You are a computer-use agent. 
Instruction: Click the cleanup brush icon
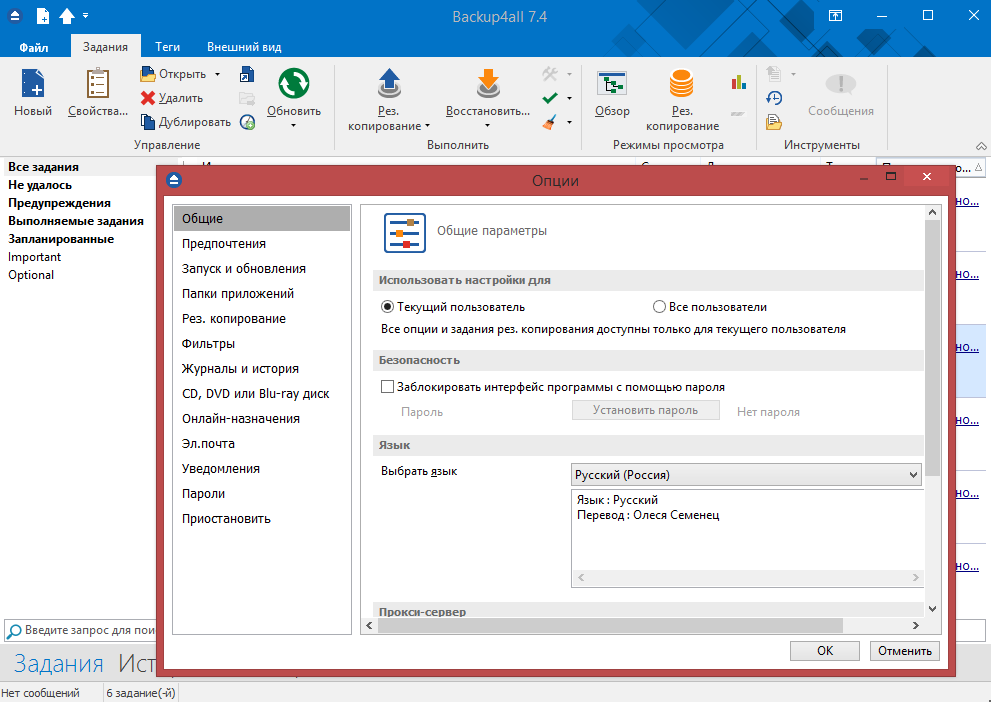[x=550, y=122]
